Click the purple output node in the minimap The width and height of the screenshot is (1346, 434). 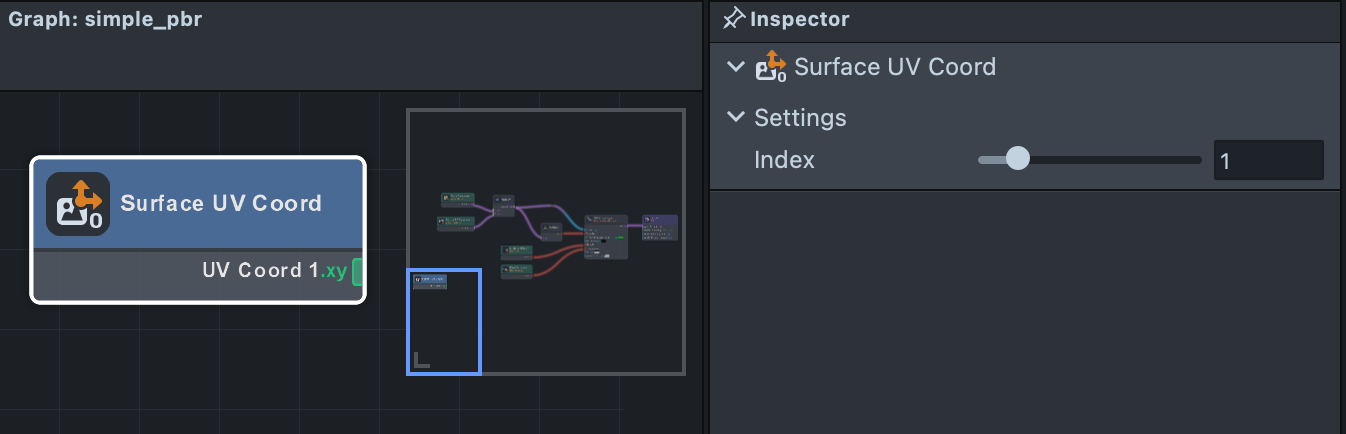click(660, 227)
